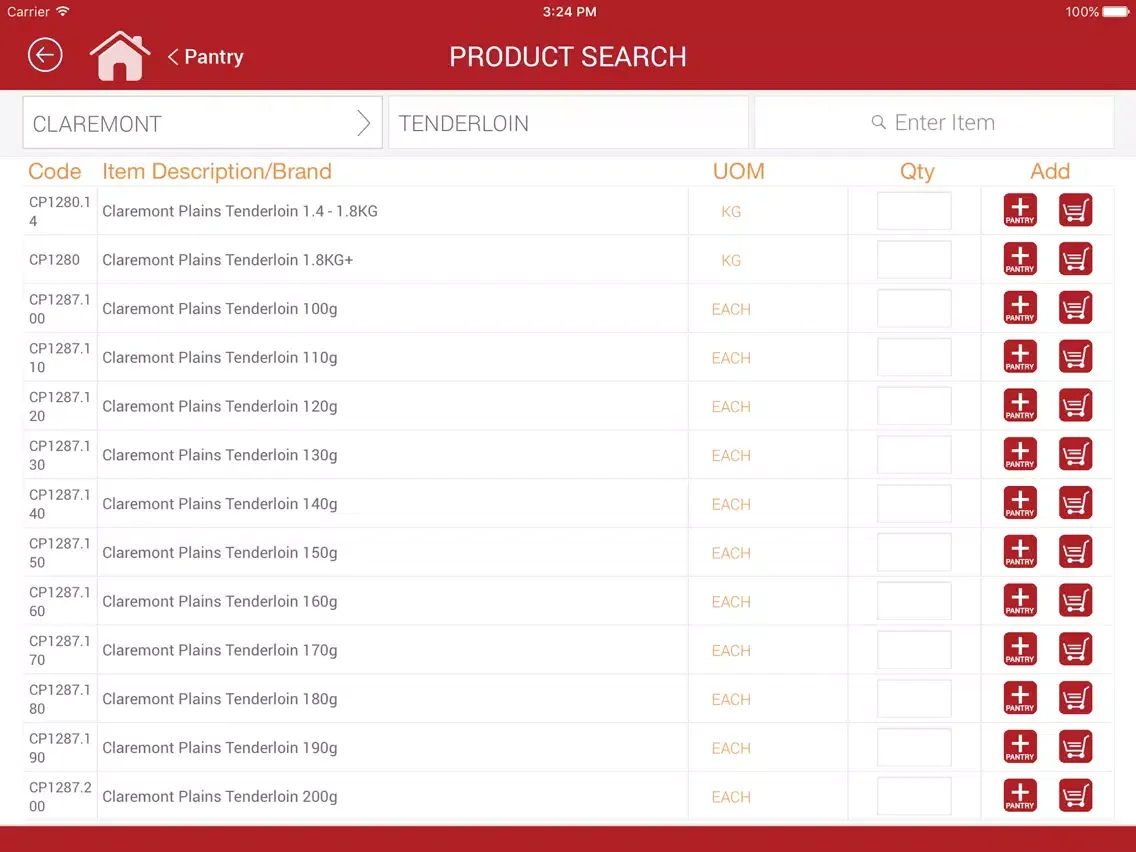Add Tenderloin 170g to pantry
Viewport: 1136px width, 852px height.
point(1020,650)
